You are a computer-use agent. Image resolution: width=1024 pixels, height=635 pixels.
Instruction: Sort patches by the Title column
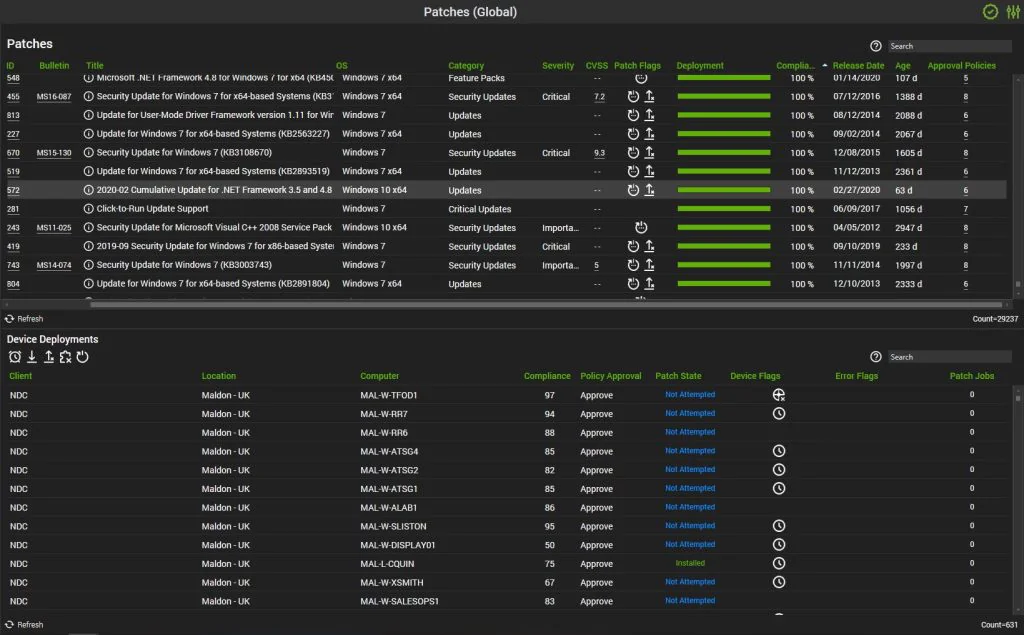click(95, 65)
